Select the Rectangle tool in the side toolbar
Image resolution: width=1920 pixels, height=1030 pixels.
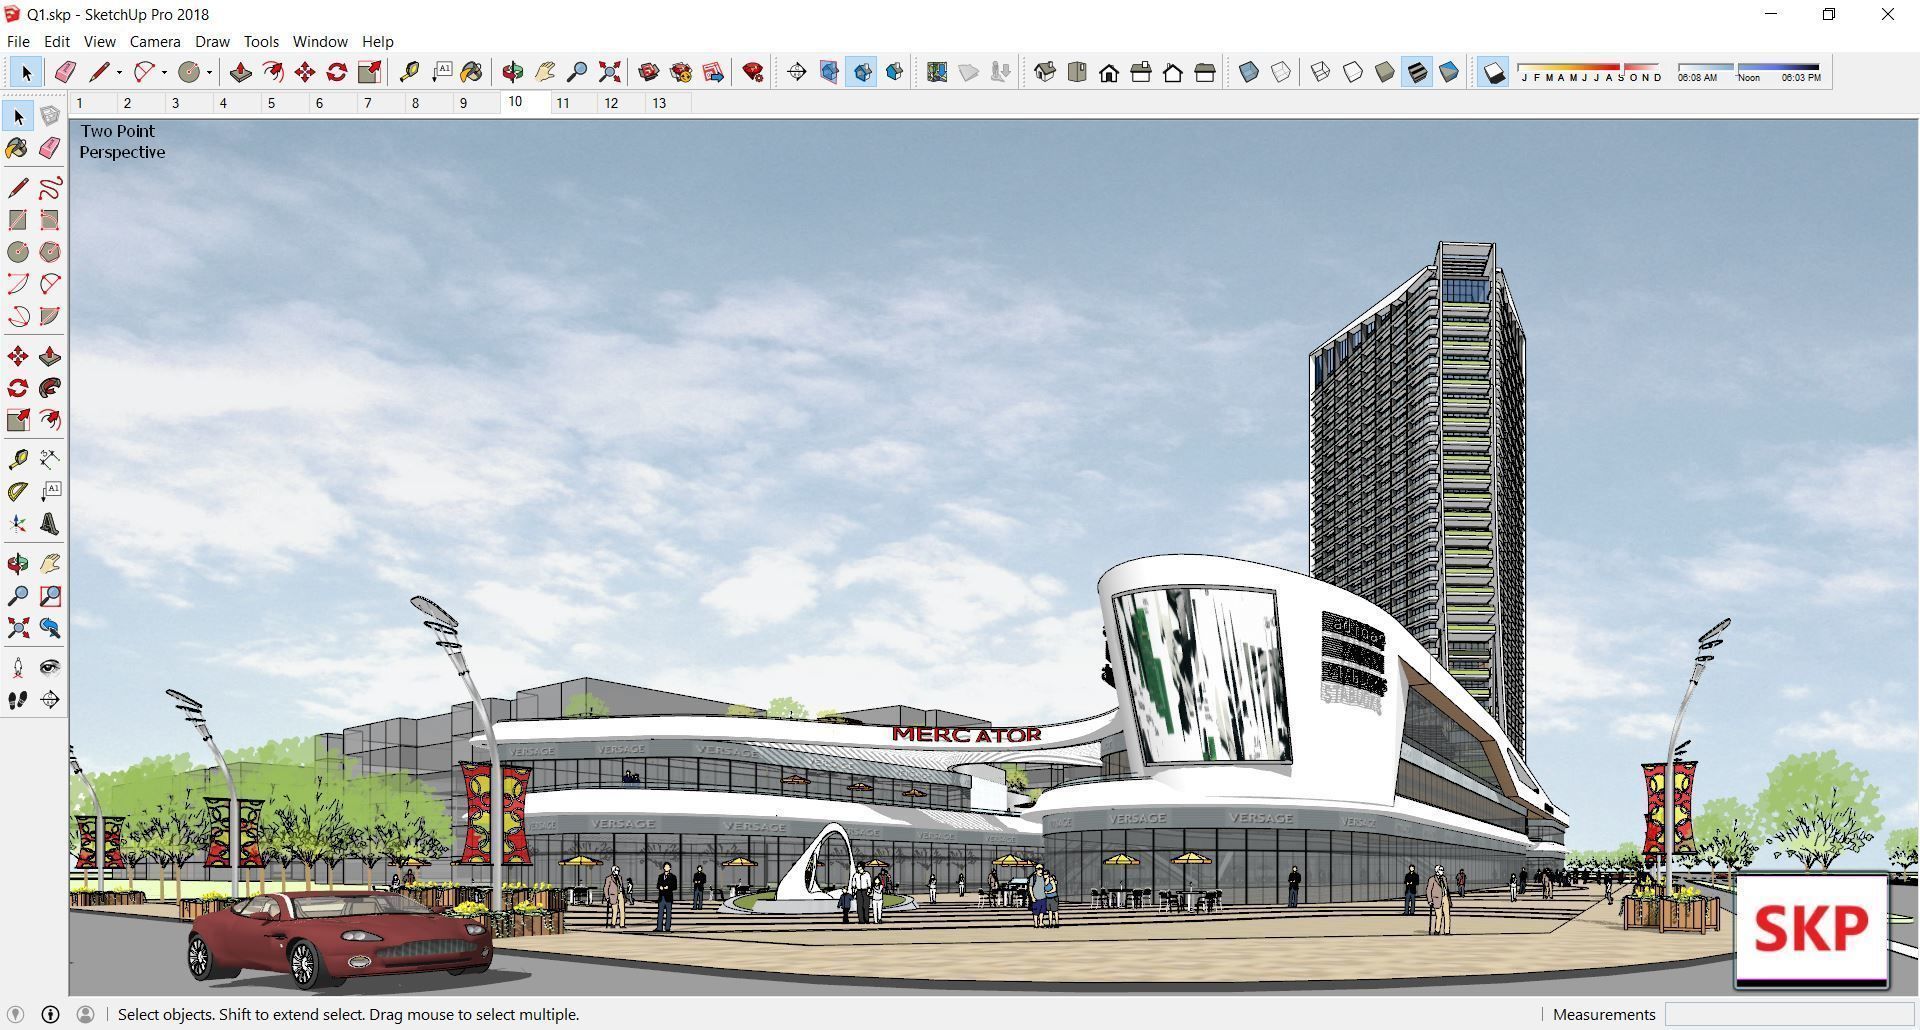pyautogui.click(x=18, y=220)
